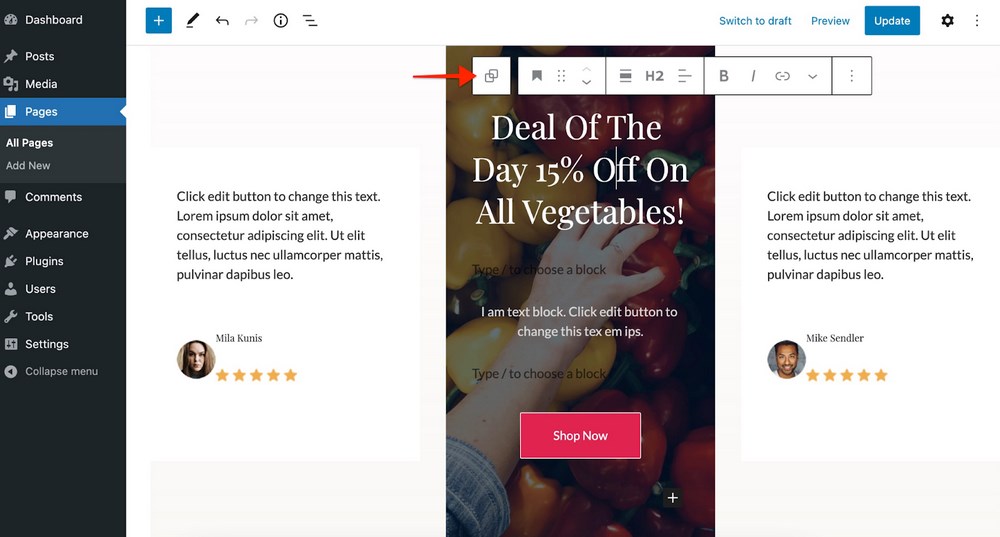Toggle italic formatting

pos(753,76)
